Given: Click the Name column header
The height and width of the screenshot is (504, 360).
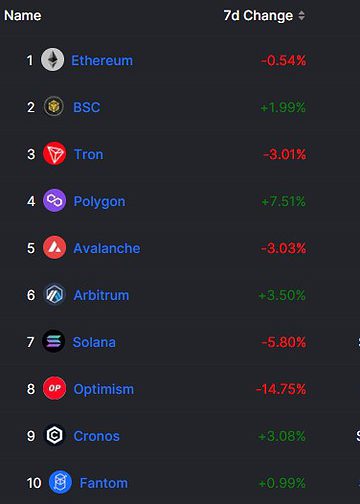Looking at the screenshot, I should click(x=23, y=15).
